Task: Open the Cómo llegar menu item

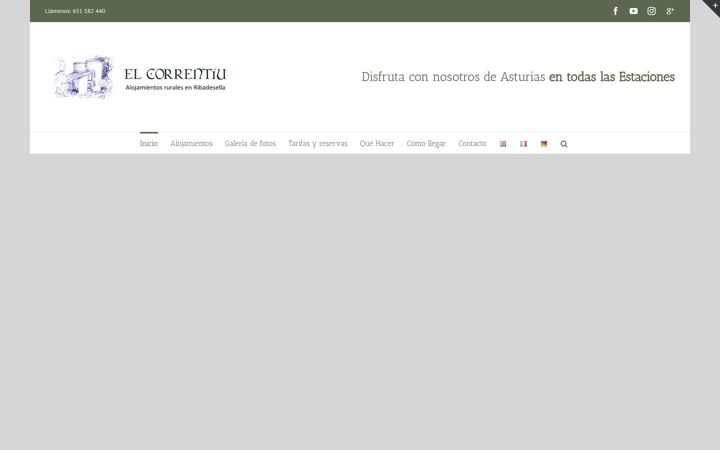Action: coord(426,143)
